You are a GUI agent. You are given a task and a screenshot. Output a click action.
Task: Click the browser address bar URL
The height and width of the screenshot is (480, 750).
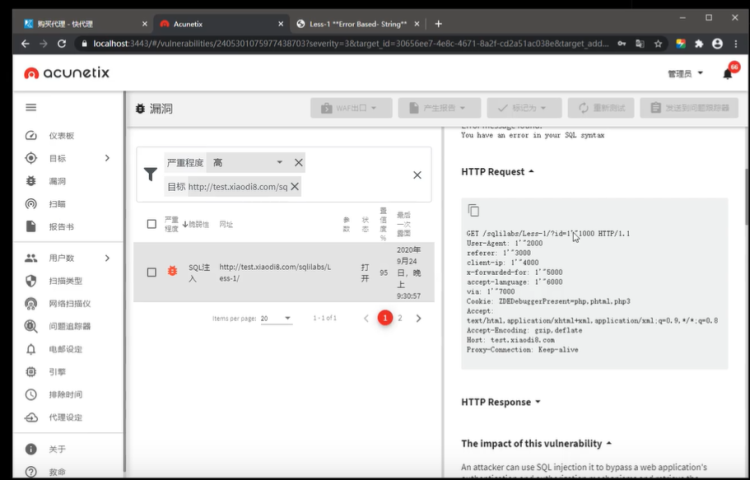(351, 44)
